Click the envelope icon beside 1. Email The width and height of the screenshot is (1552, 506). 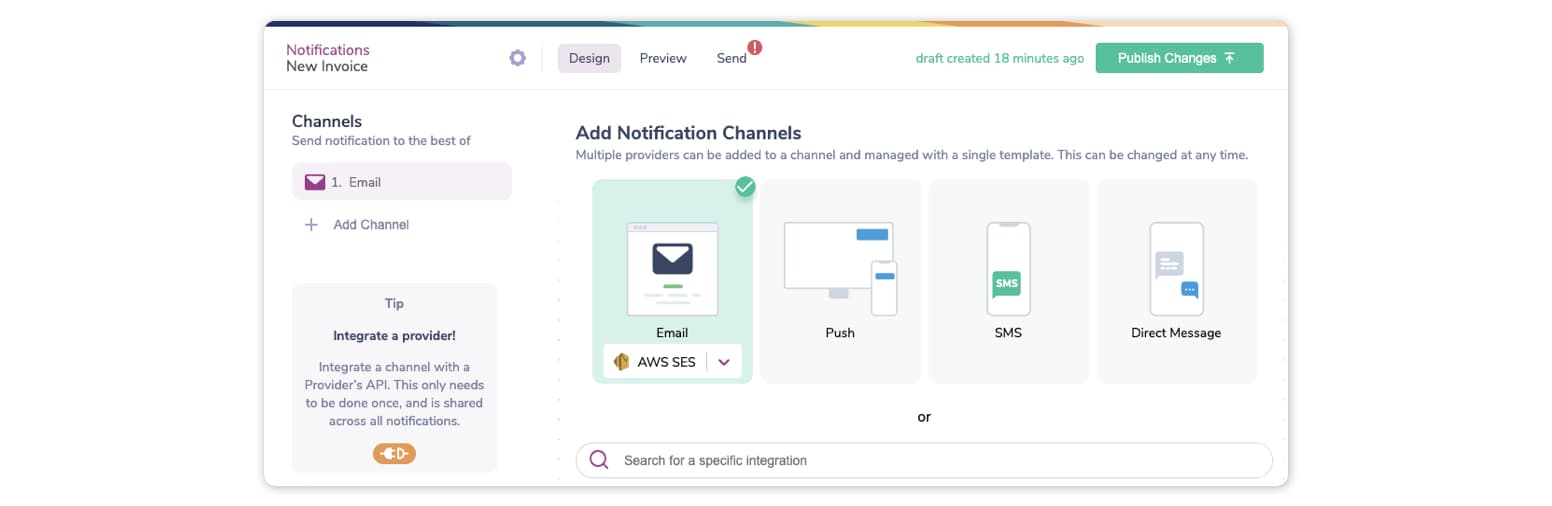pos(315,182)
